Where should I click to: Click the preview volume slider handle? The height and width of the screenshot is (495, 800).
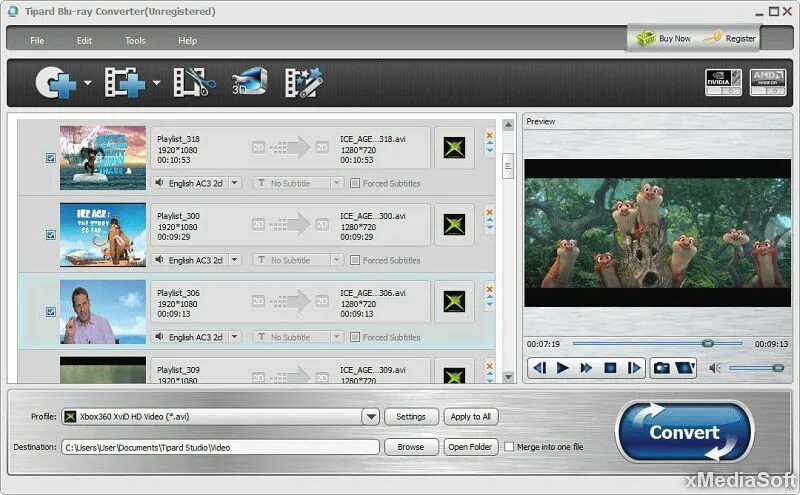[x=778, y=367]
